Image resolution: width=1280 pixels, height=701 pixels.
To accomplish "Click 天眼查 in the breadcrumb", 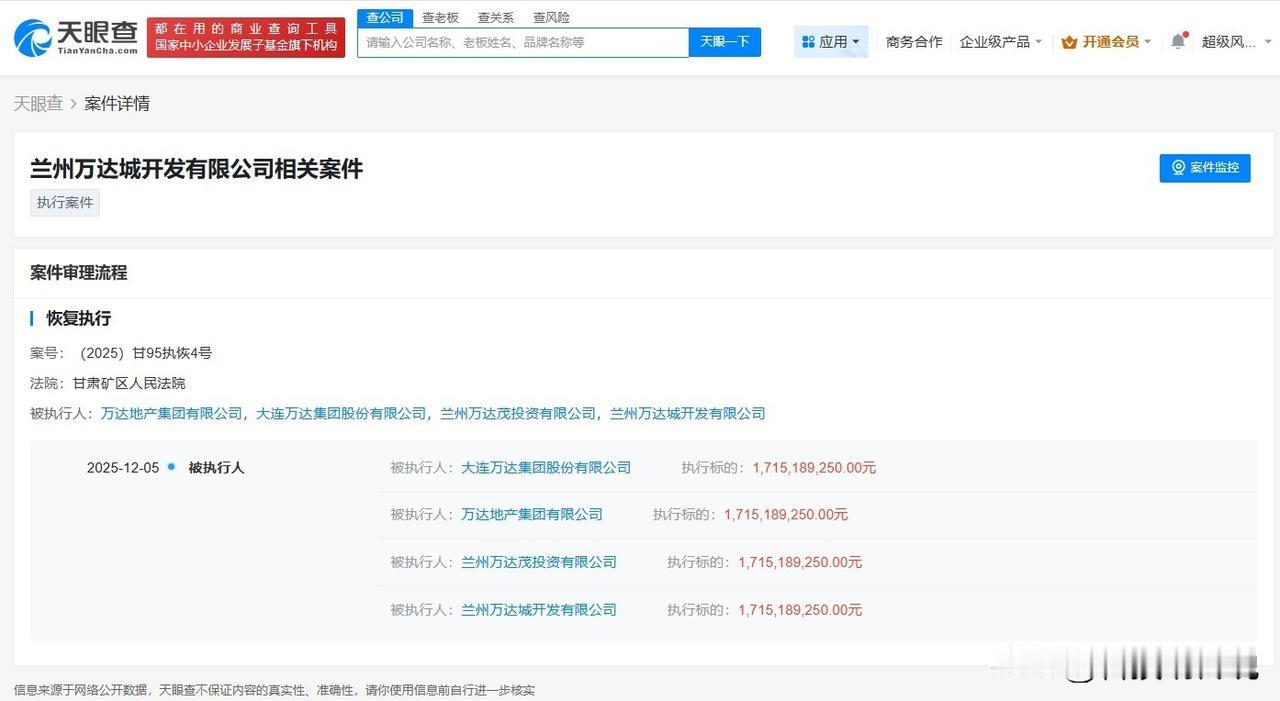I will (x=38, y=103).
